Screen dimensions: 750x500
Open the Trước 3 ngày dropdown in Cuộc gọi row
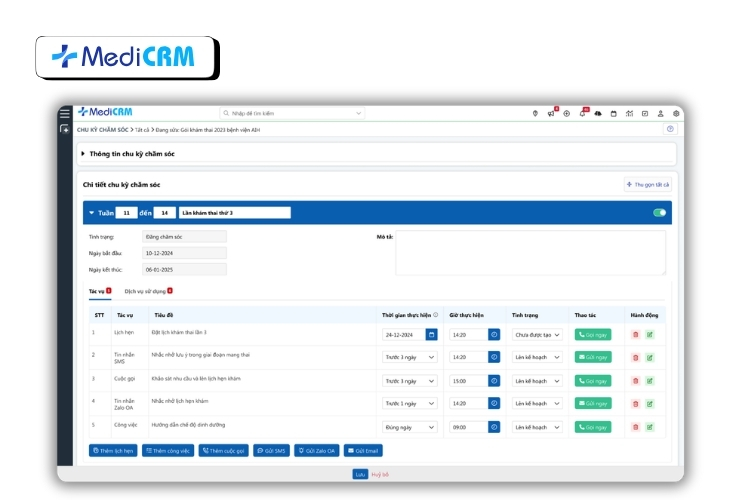click(409, 381)
